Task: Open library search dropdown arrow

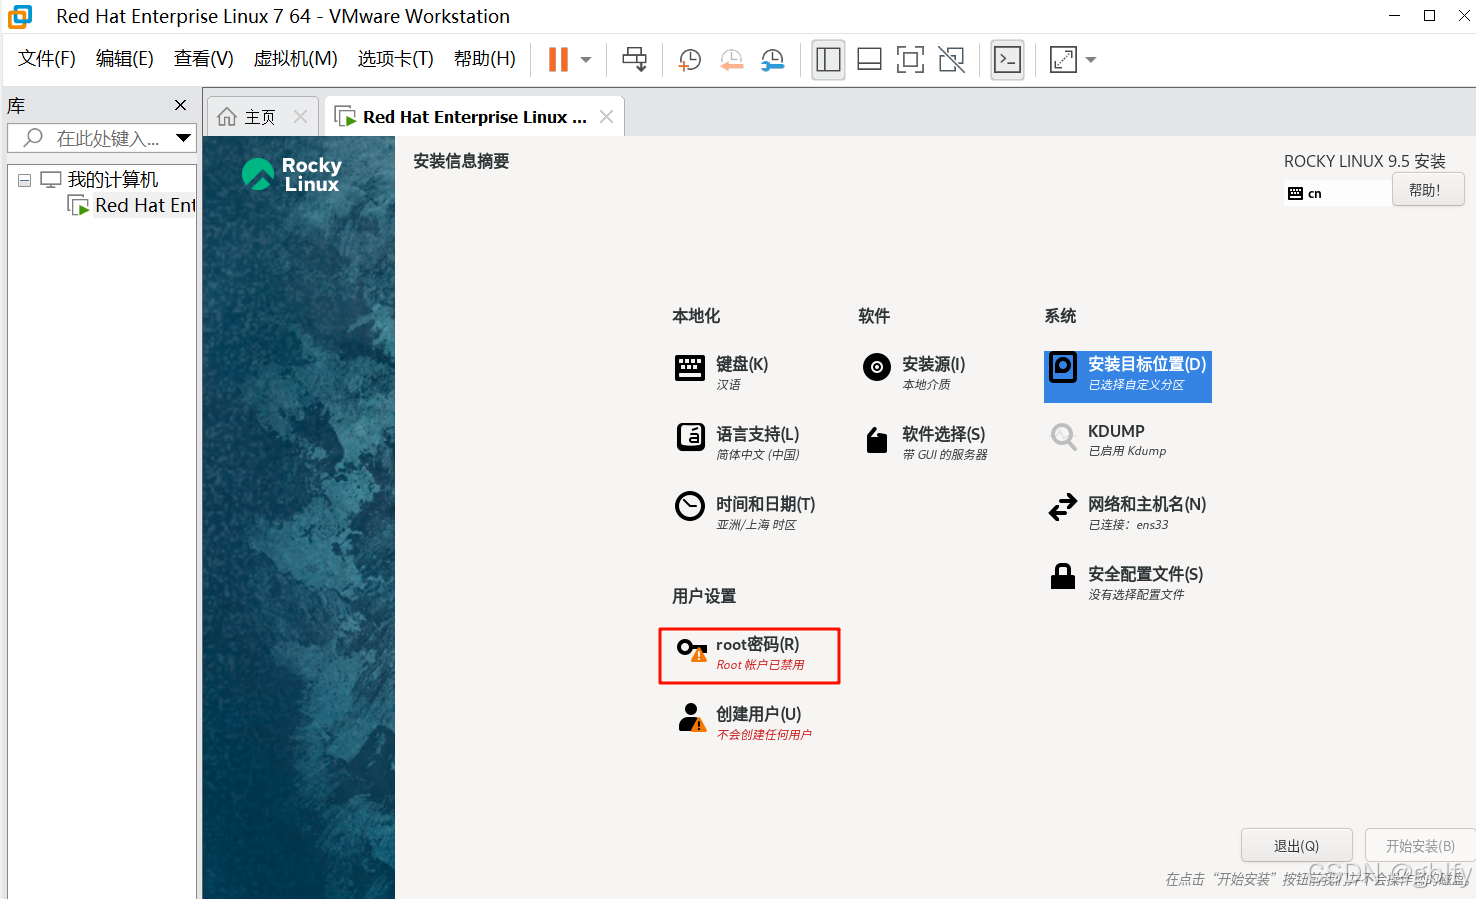Action: point(183,138)
